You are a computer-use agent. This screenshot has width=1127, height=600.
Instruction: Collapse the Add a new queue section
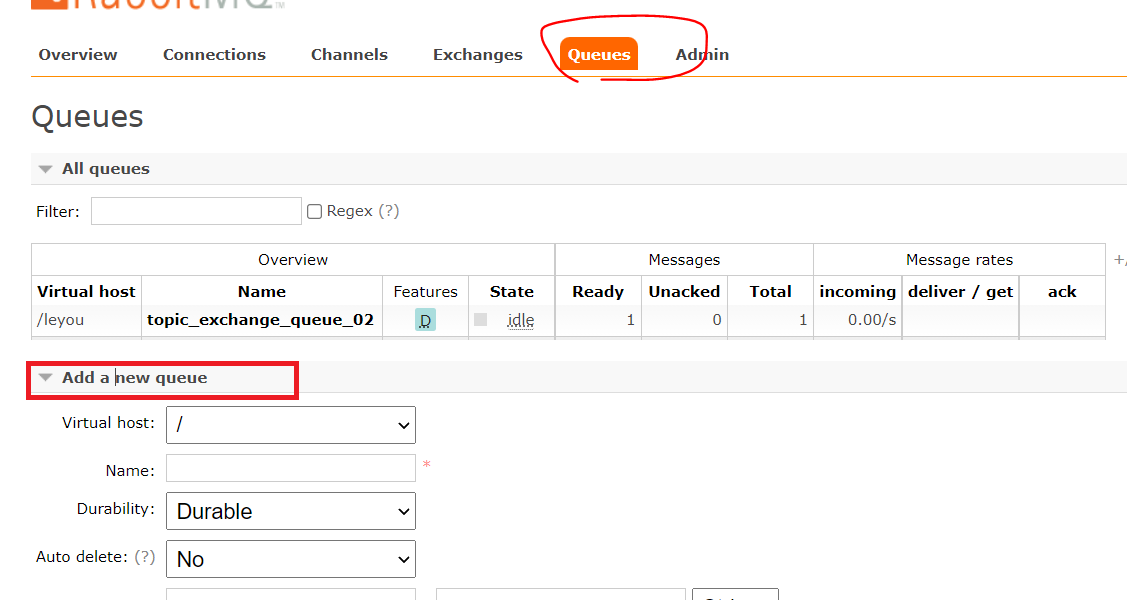click(x=134, y=378)
